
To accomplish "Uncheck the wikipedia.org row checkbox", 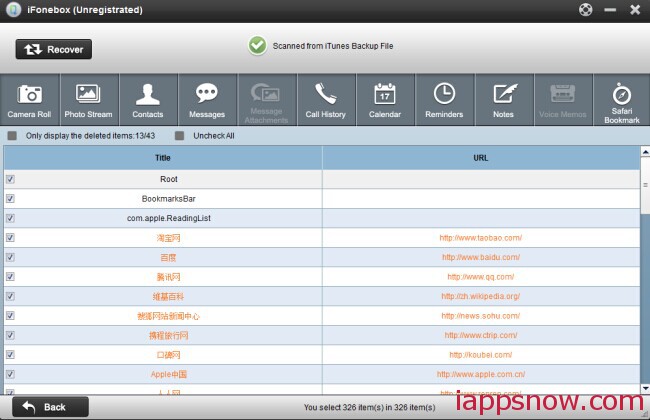I will tap(10, 296).
